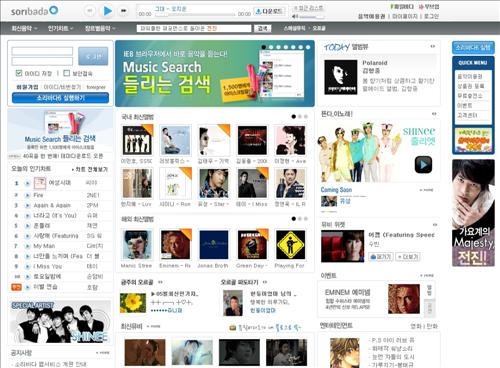The width and height of the screenshot is (500, 368).
Task: Adjust the player volume slider
Action: pyautogui.click(x=311, y=16)
